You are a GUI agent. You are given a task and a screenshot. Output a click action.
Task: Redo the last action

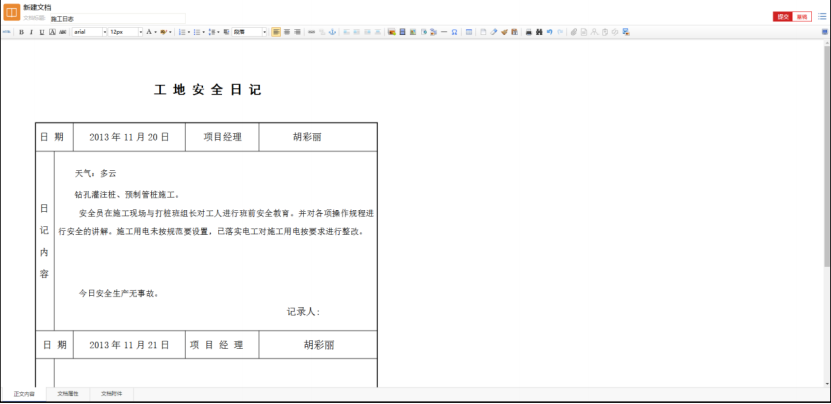coord(560,32)
